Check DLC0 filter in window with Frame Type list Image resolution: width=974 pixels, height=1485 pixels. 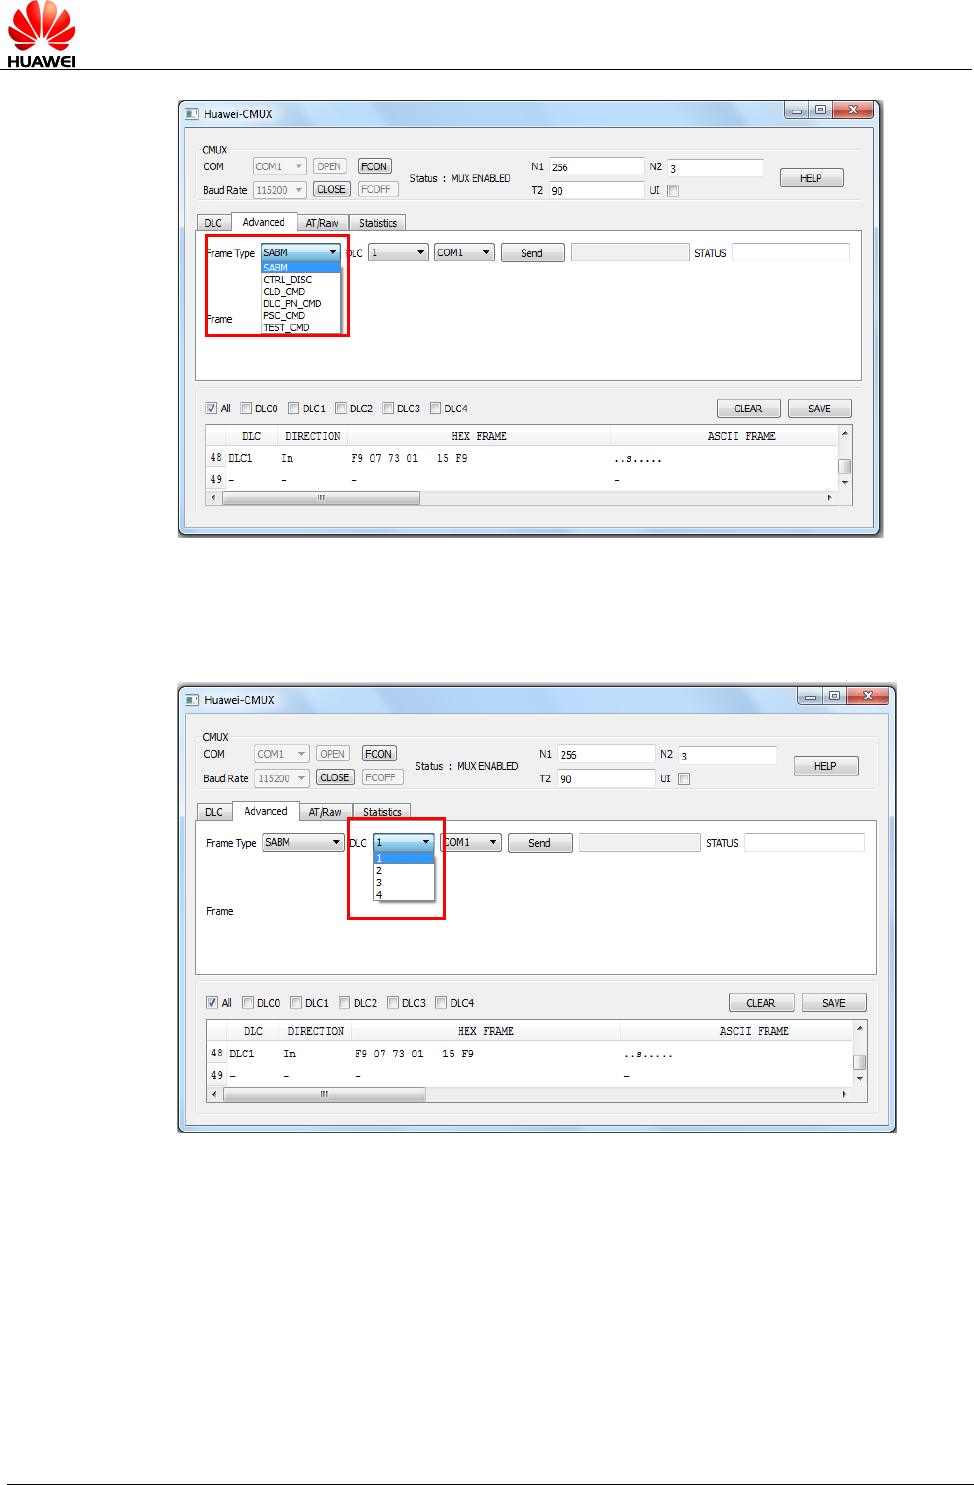tap(246, 408)
